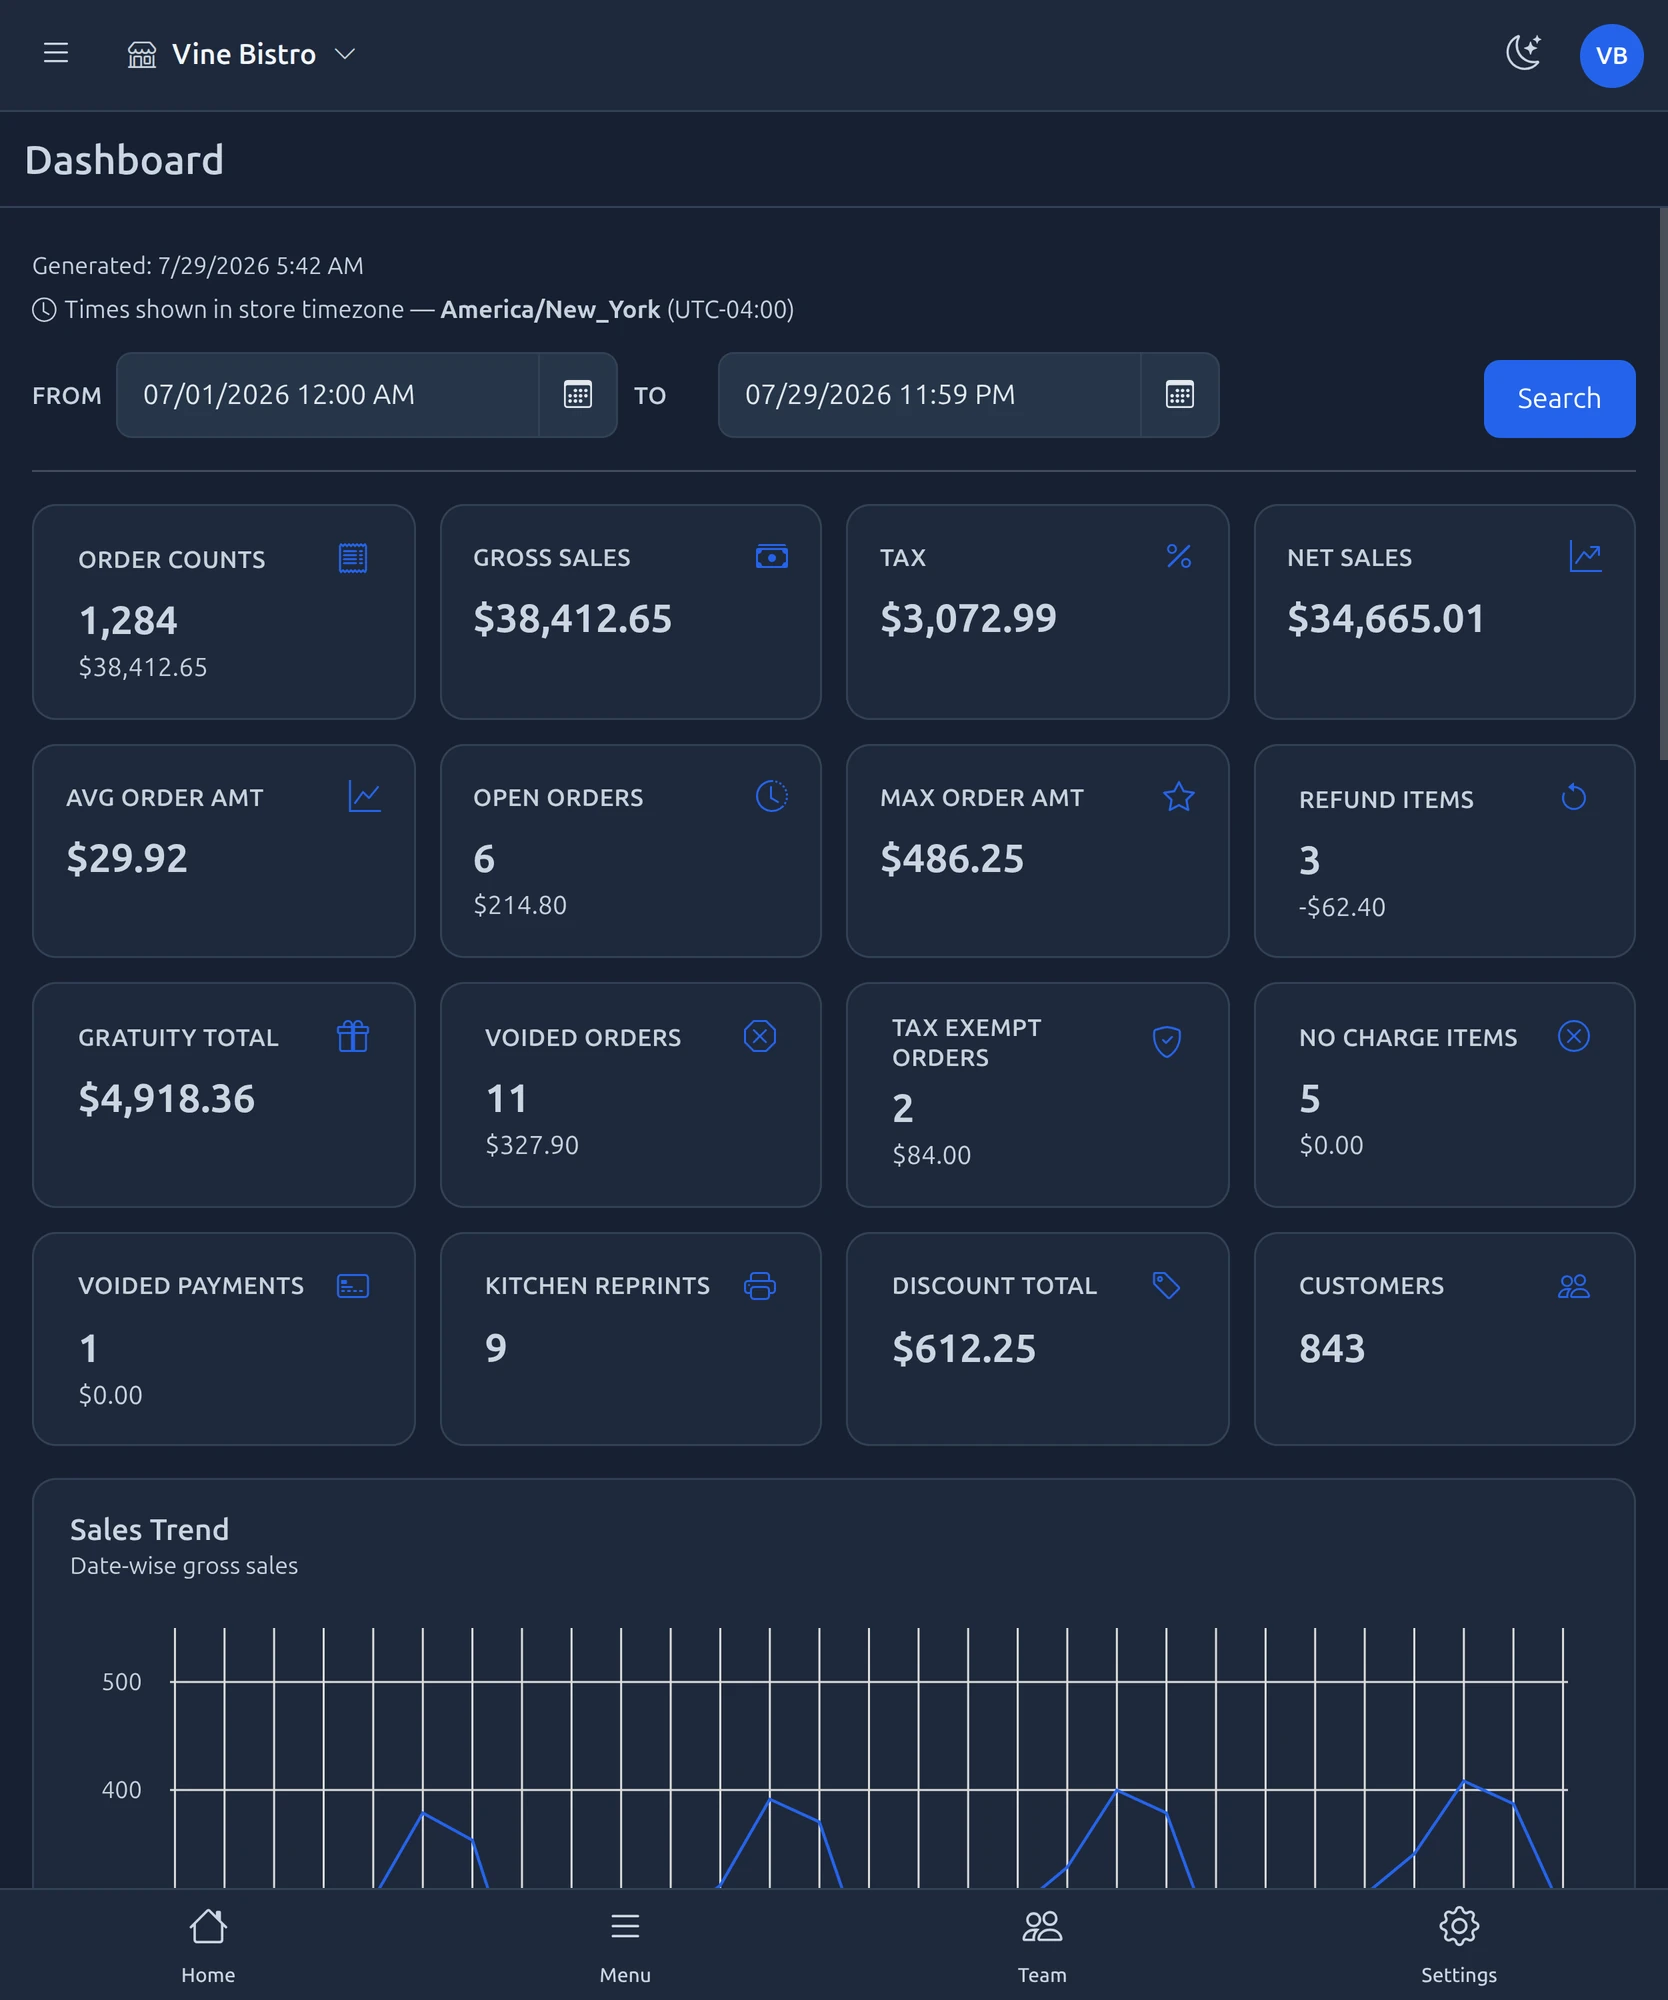
Task: Open the VB user avatar menu
Action: (1611, 55)
